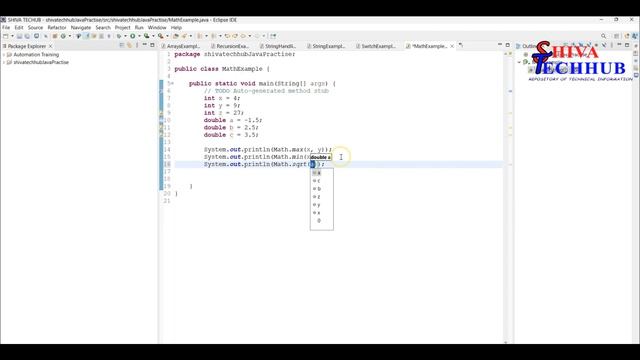
Task: Click the 'public class MathExample' code line
Action: [222, 69]
